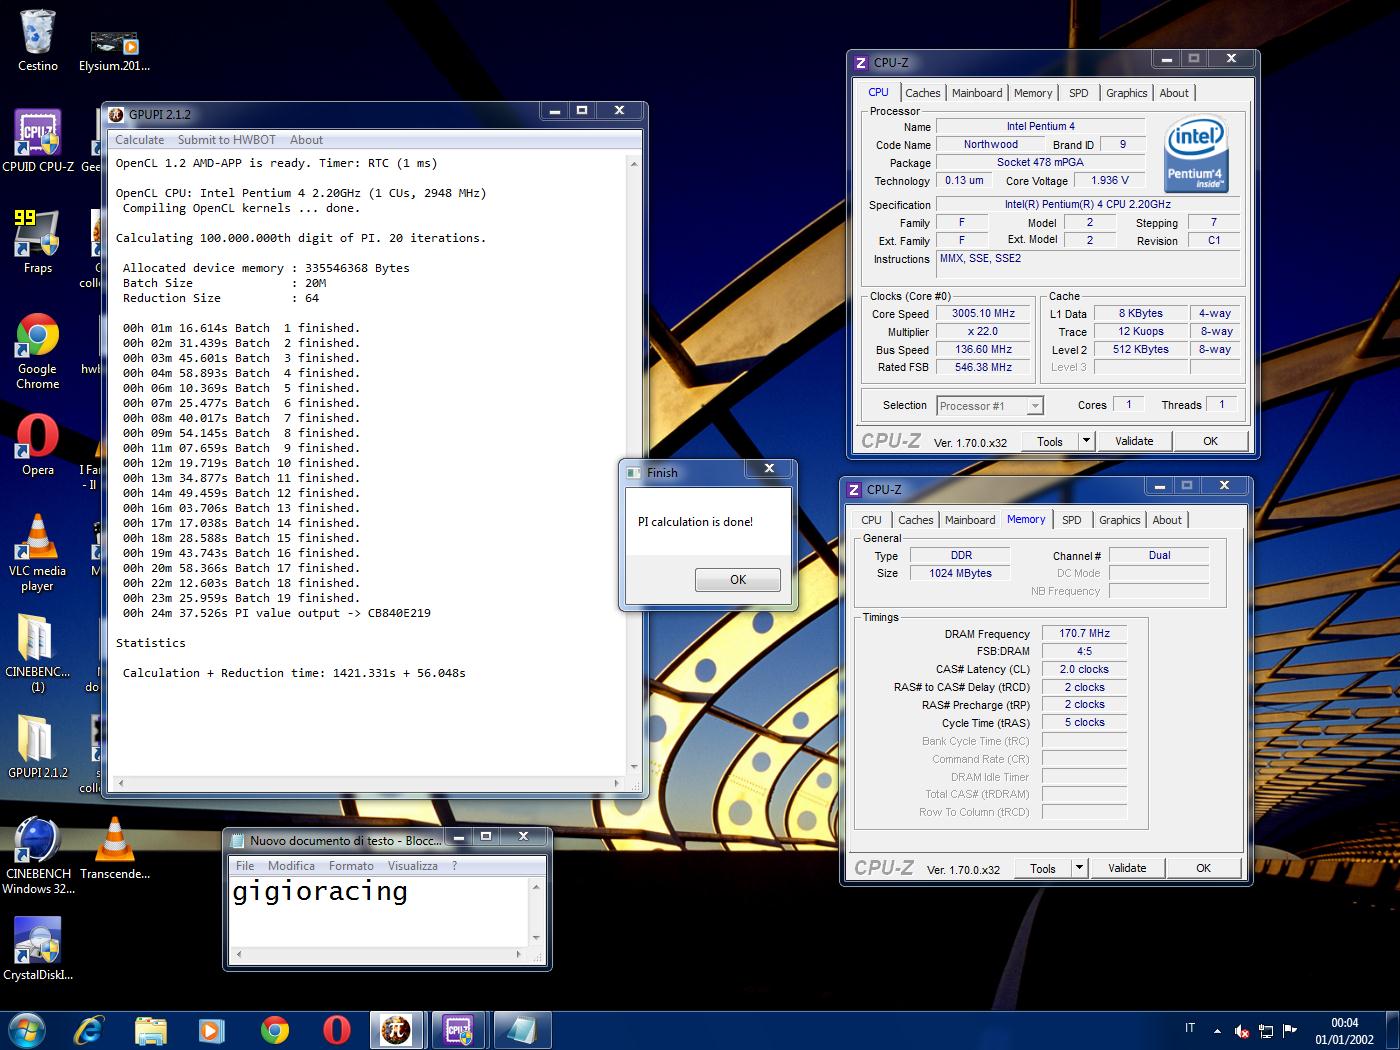Viewport: 1400px width, 1050px height.
Task: Open VLC media player desktop shortcut
Action: (38, 553)
